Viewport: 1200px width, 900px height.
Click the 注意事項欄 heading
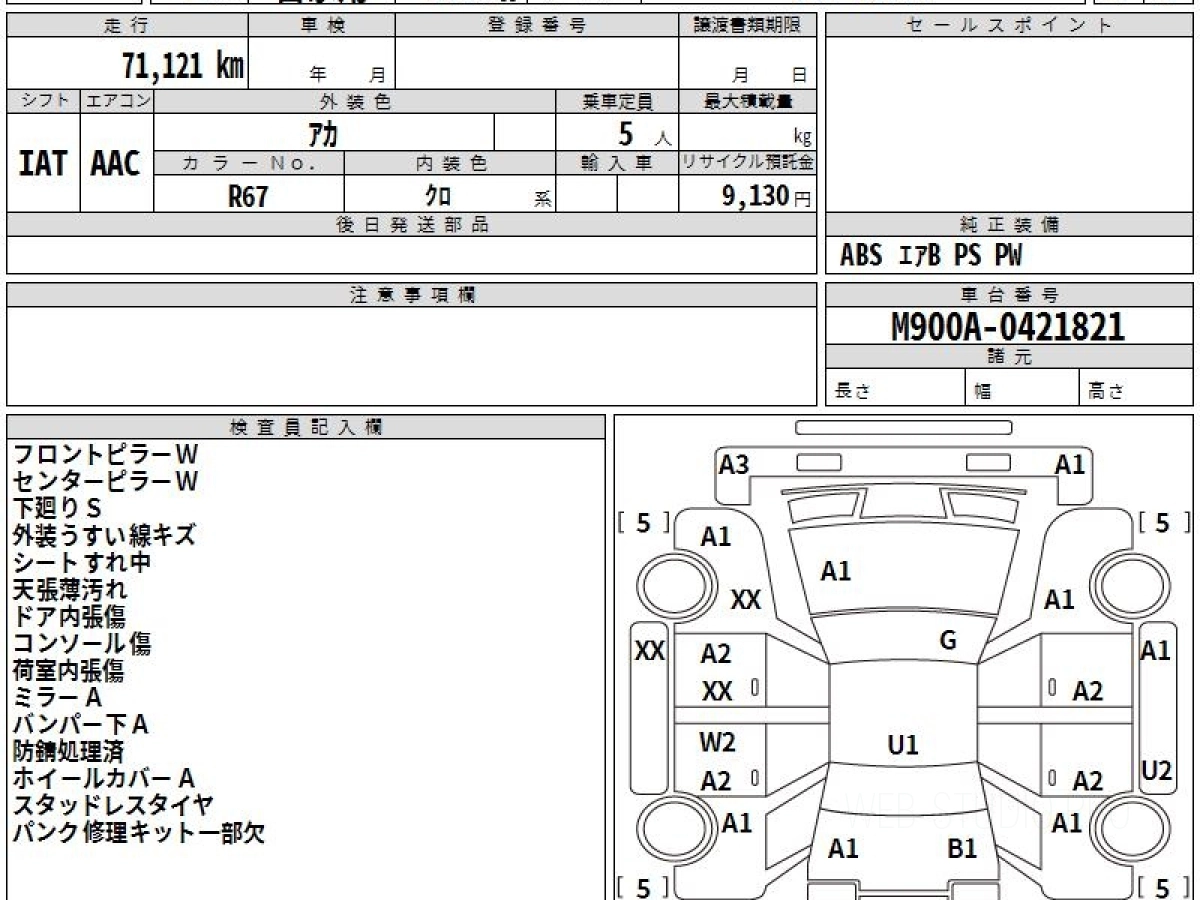(411, 295)
